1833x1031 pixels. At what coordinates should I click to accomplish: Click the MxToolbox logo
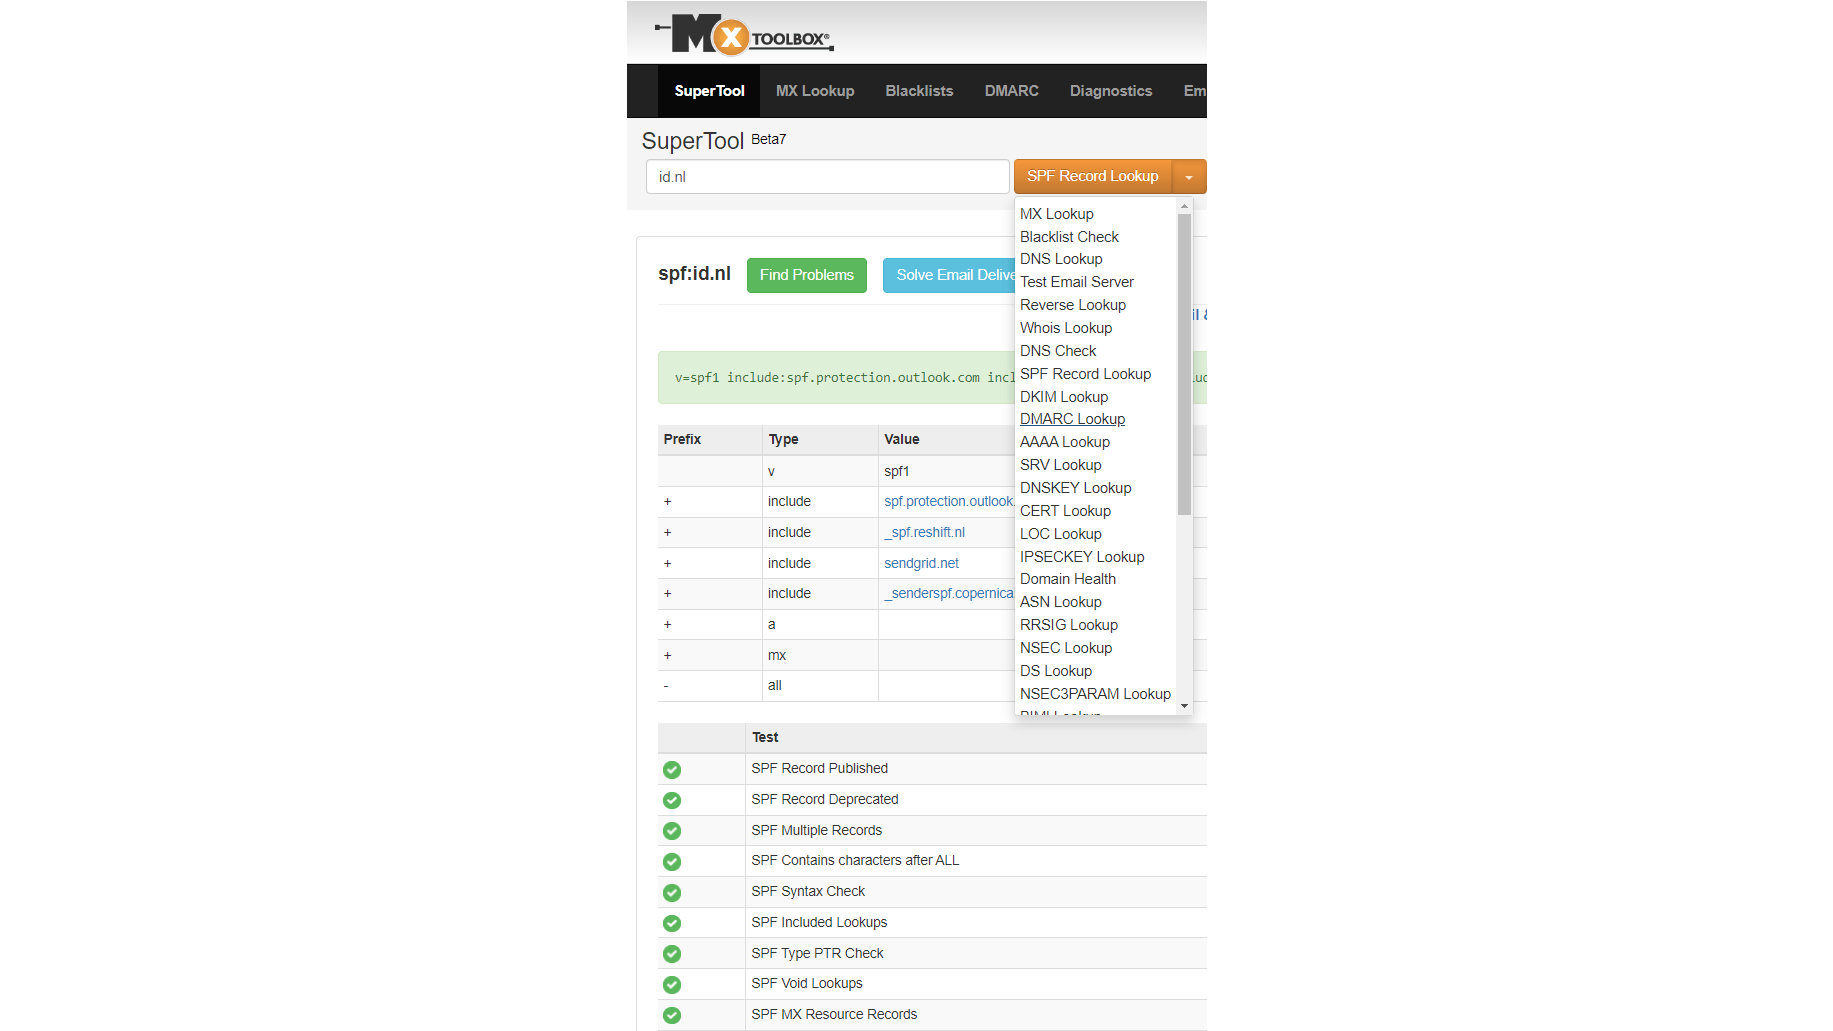click(744, 35)
